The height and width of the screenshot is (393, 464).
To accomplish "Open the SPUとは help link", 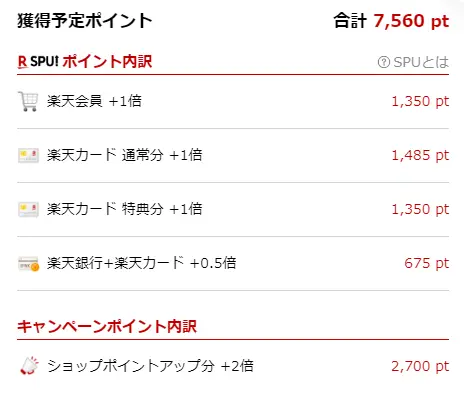I will coord(413,62).
